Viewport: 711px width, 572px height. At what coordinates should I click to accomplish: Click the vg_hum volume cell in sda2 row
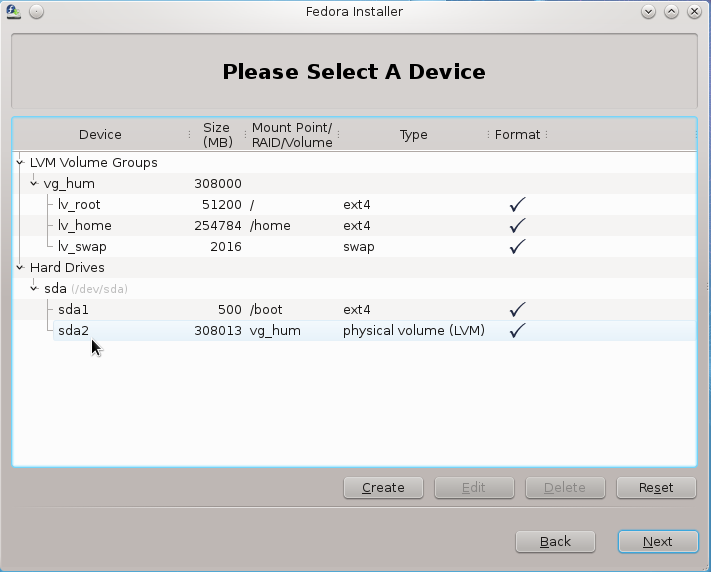tap(275, 331)
